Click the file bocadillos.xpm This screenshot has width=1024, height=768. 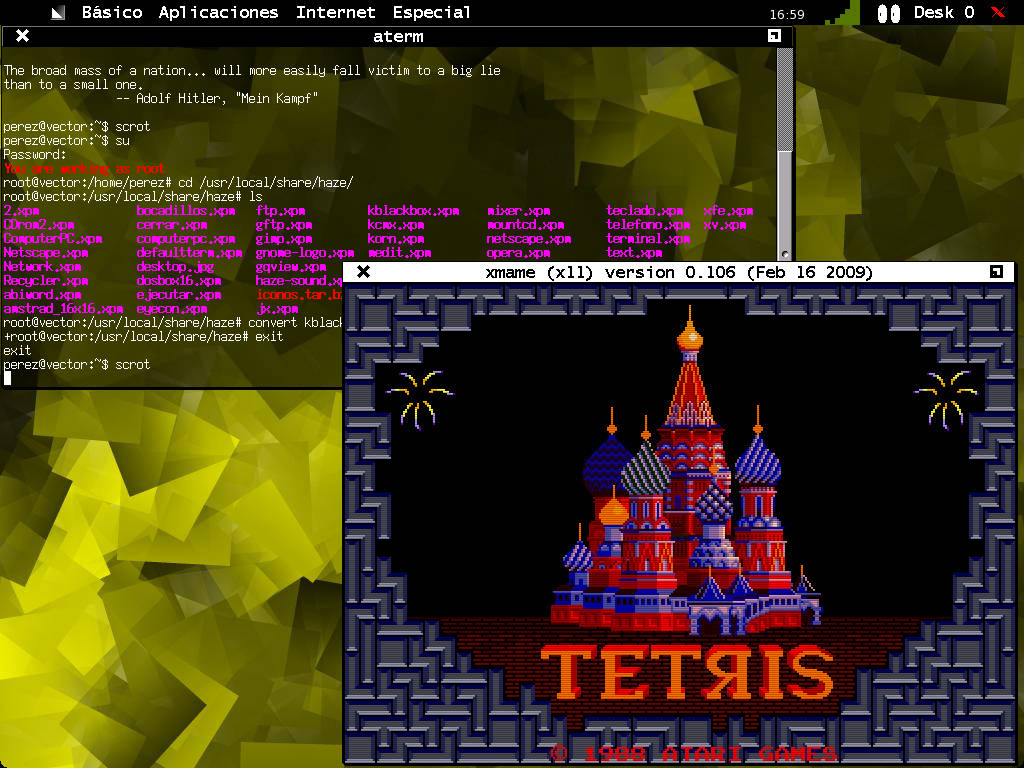tap(186, 211)
